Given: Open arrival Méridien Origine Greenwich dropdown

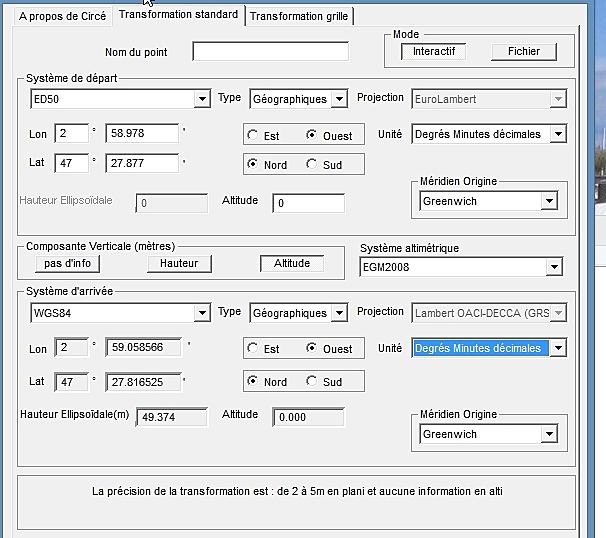Looking at the screenshot, I should (x=489, y=434).
